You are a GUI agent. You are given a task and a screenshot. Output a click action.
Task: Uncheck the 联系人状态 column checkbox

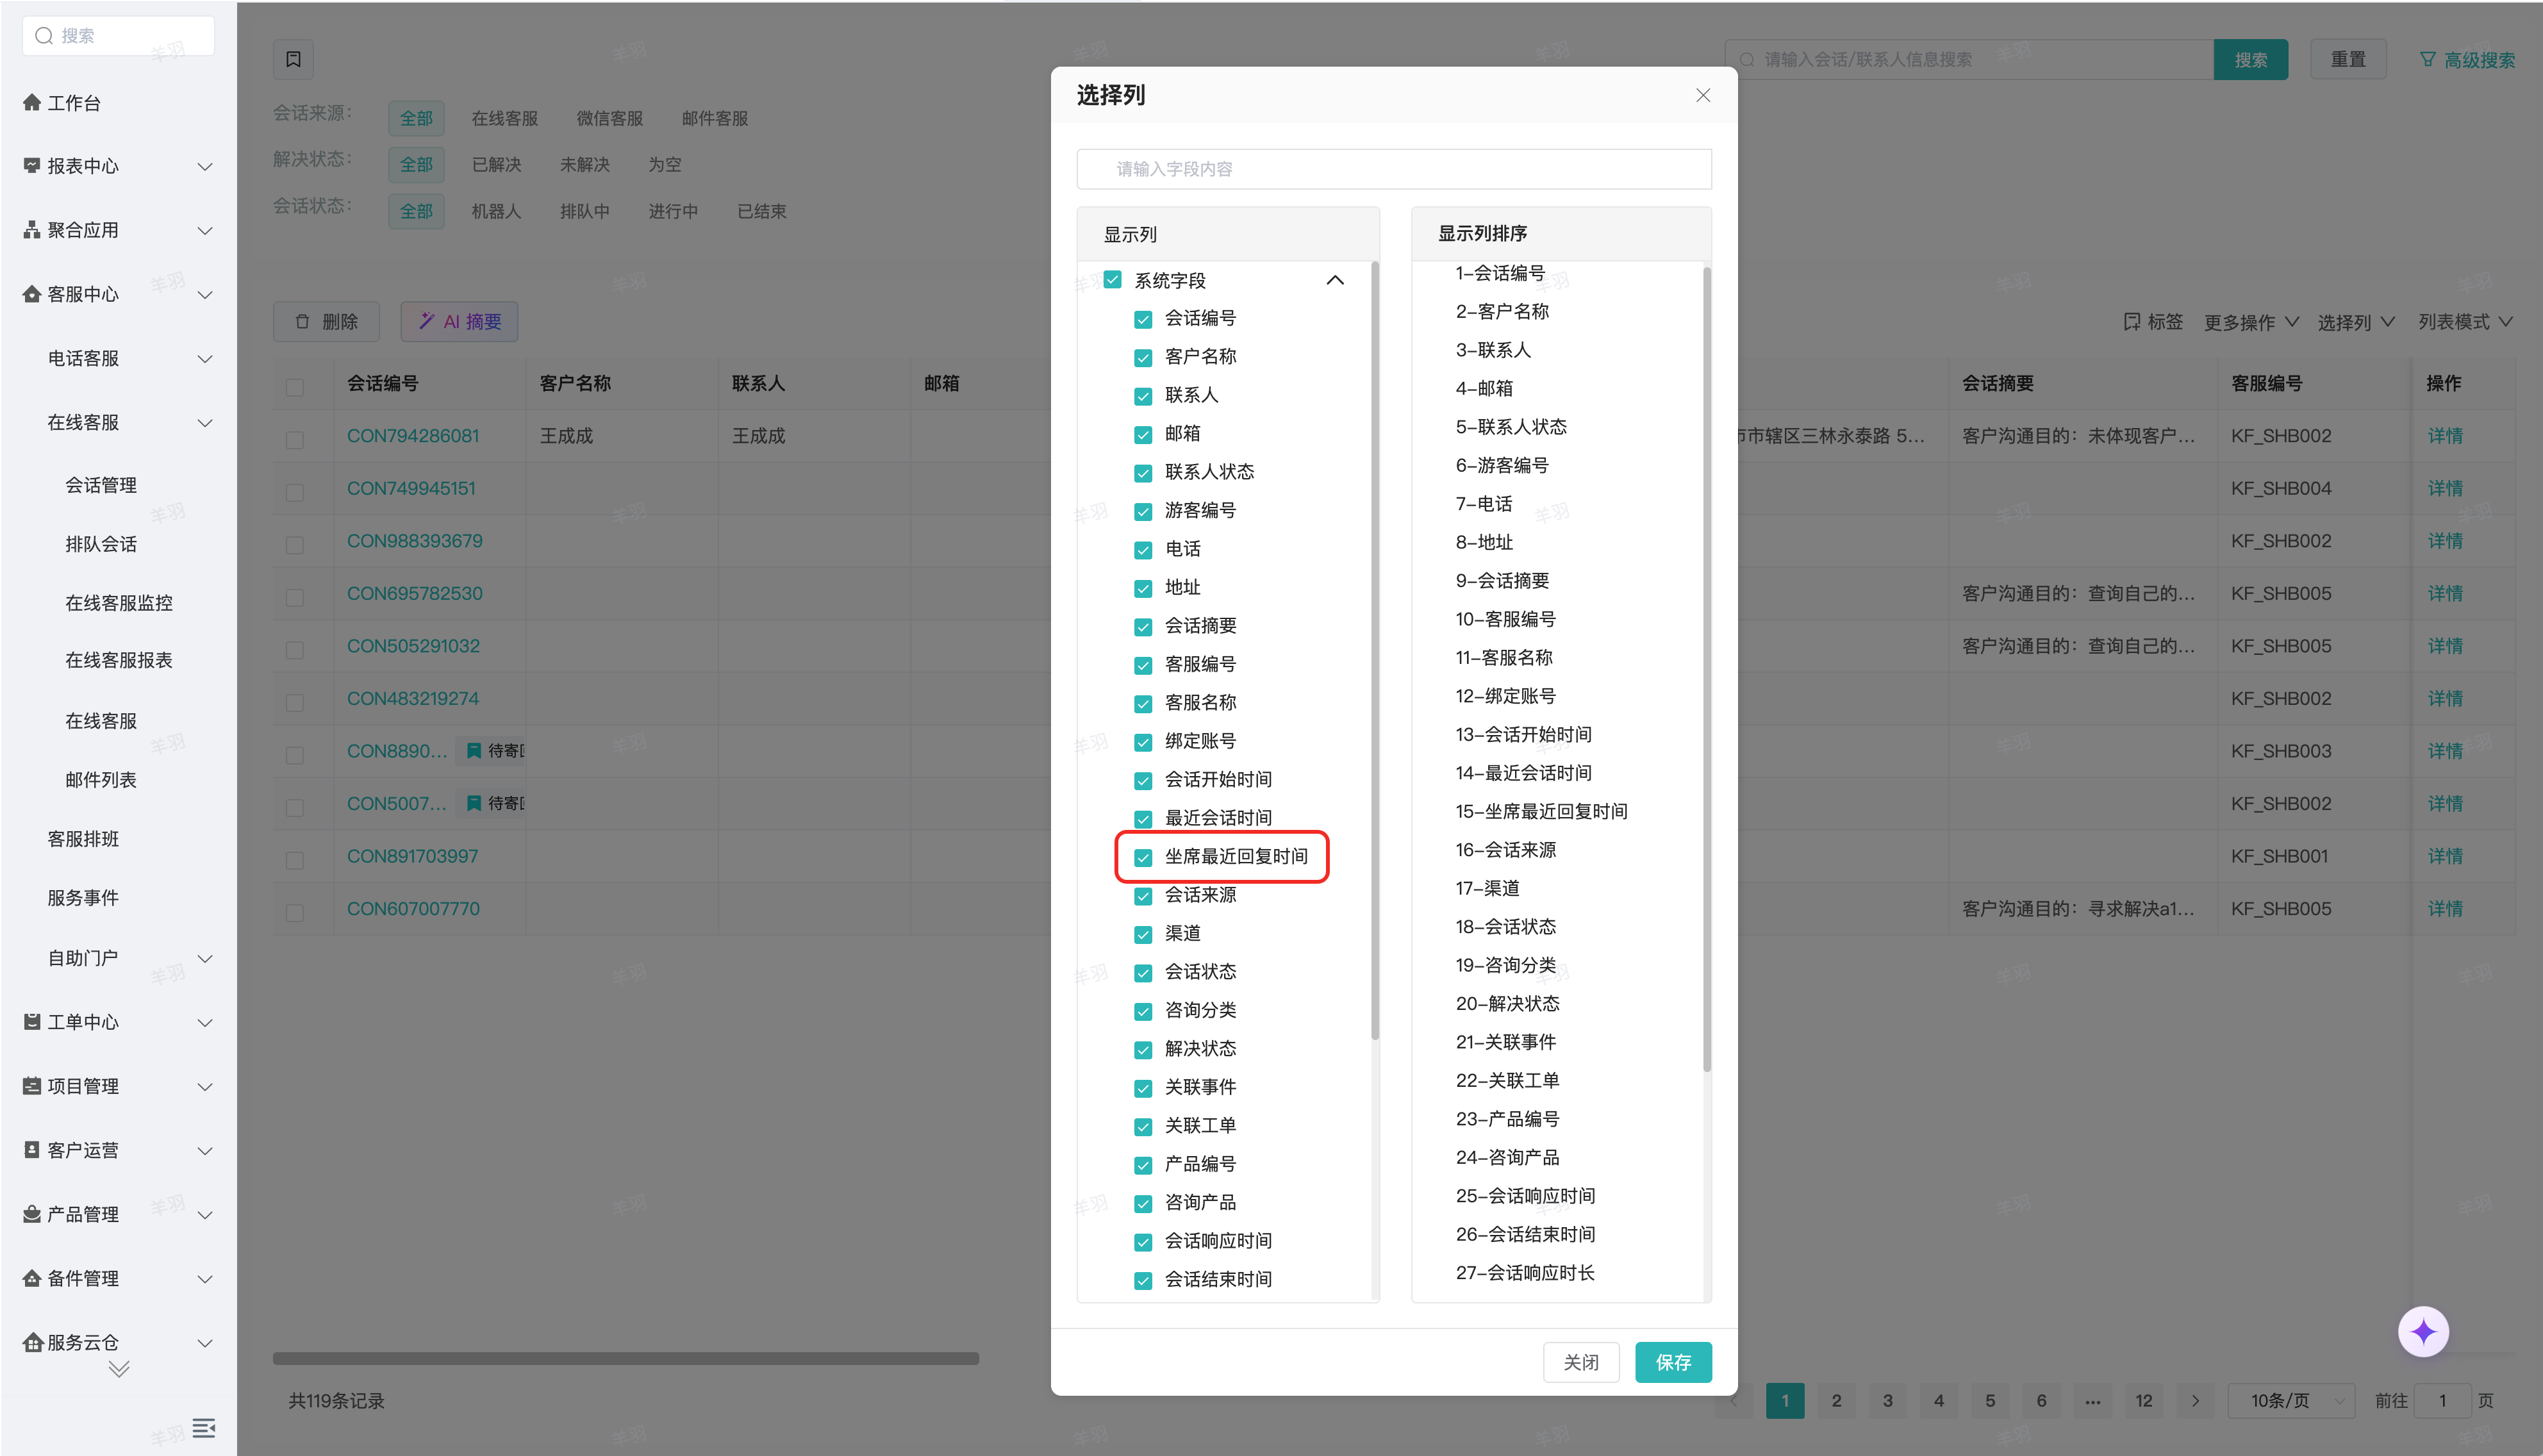[1143, 473]
